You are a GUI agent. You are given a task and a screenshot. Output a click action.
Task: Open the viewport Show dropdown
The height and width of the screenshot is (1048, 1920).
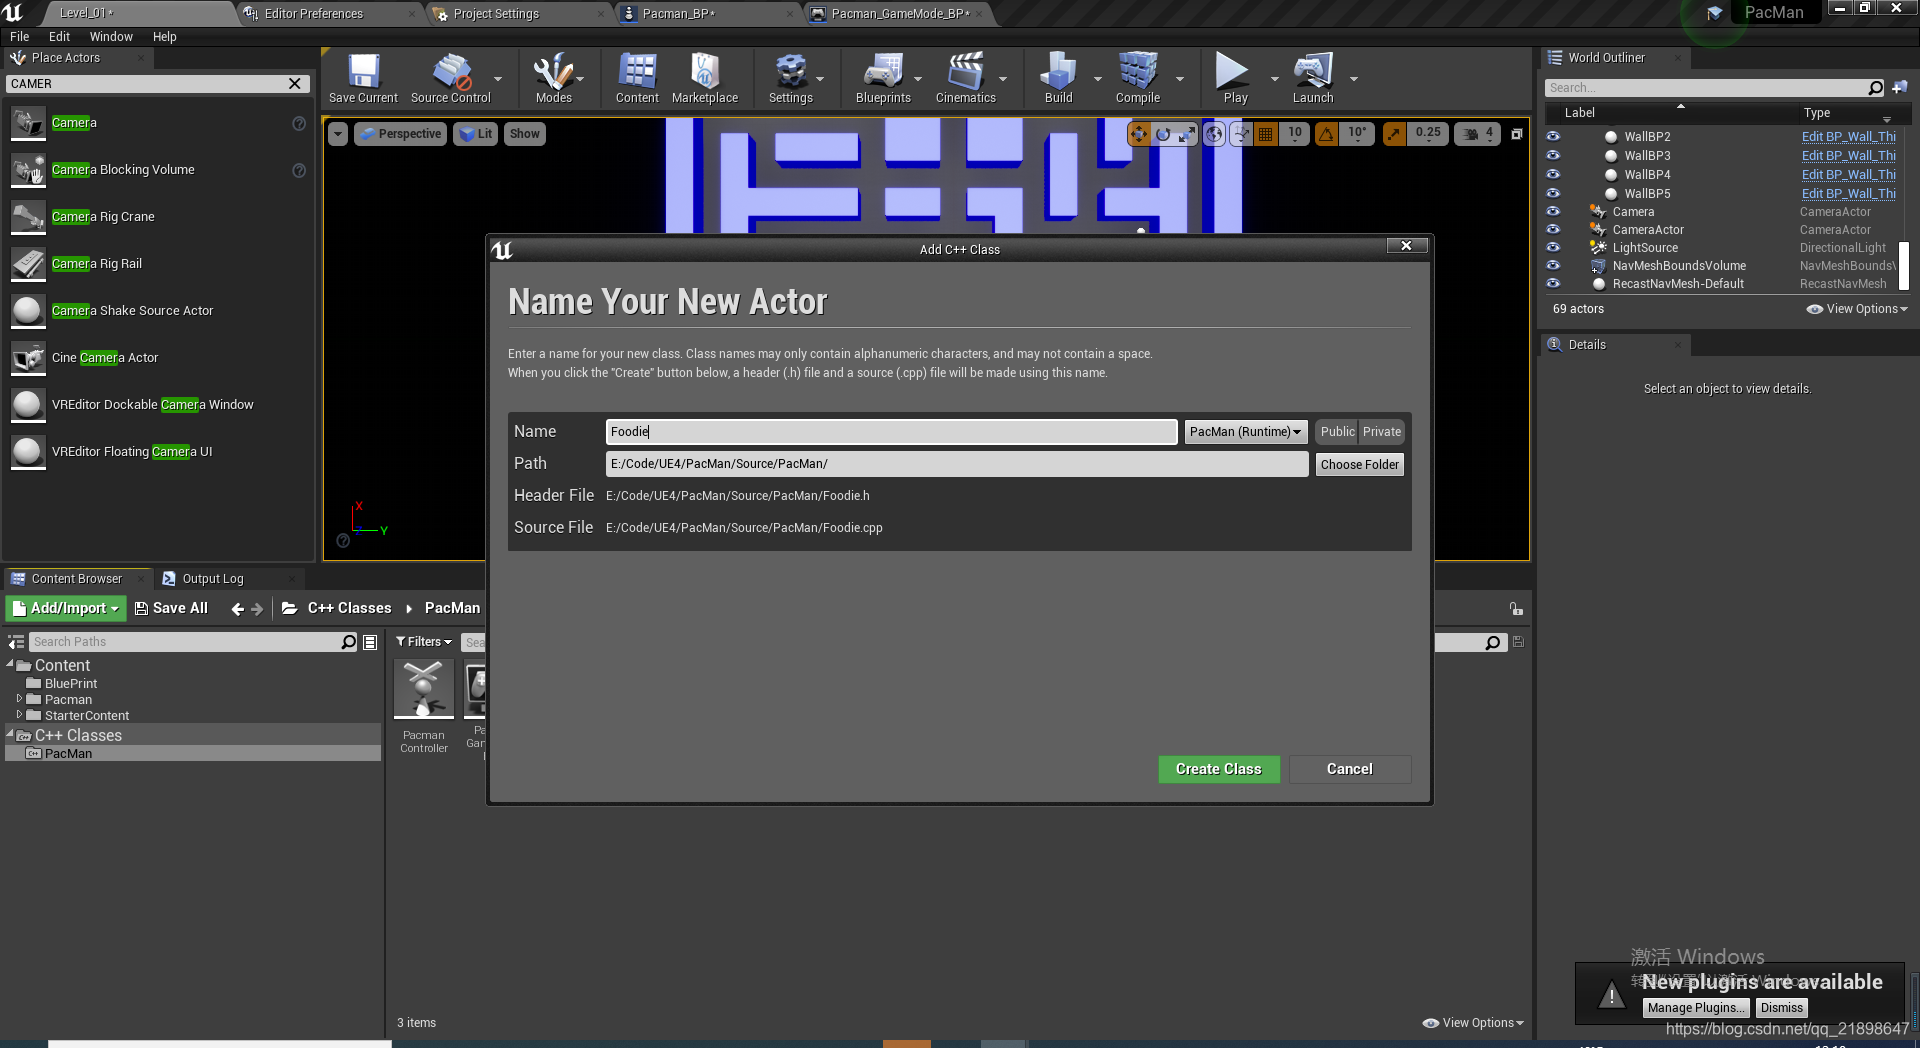point(524,134)
